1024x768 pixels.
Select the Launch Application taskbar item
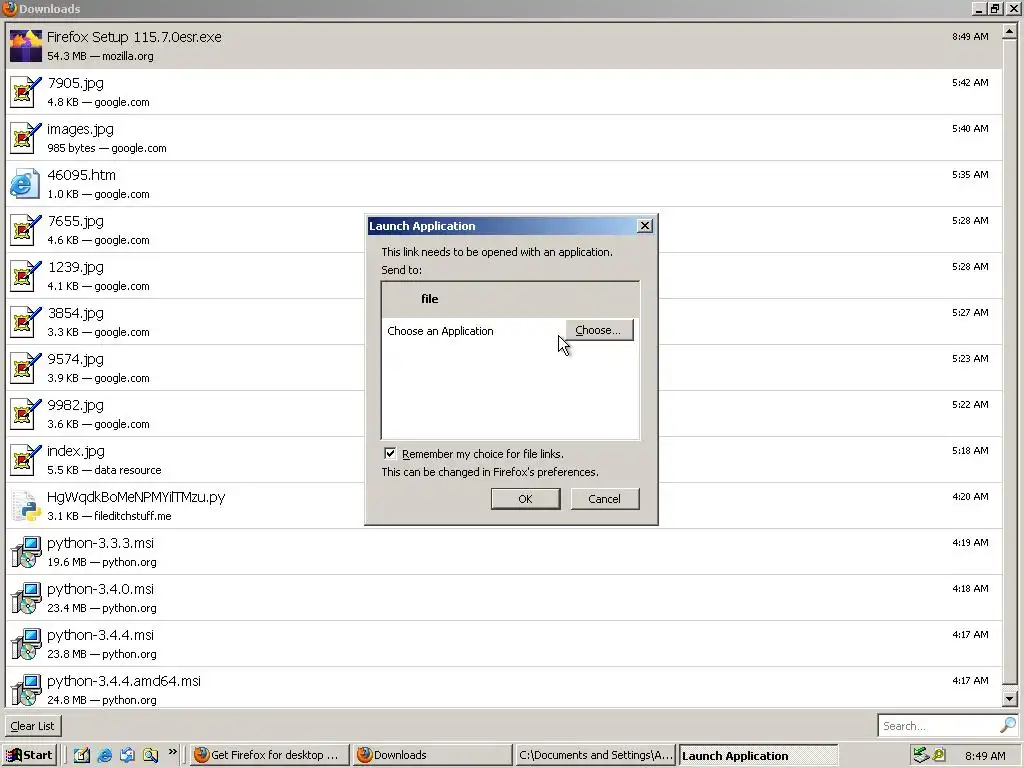[758, 755]
